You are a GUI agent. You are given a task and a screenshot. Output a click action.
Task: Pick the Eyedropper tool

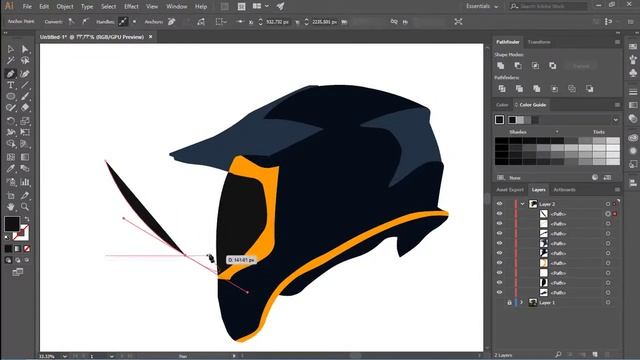tap(11, 169)
